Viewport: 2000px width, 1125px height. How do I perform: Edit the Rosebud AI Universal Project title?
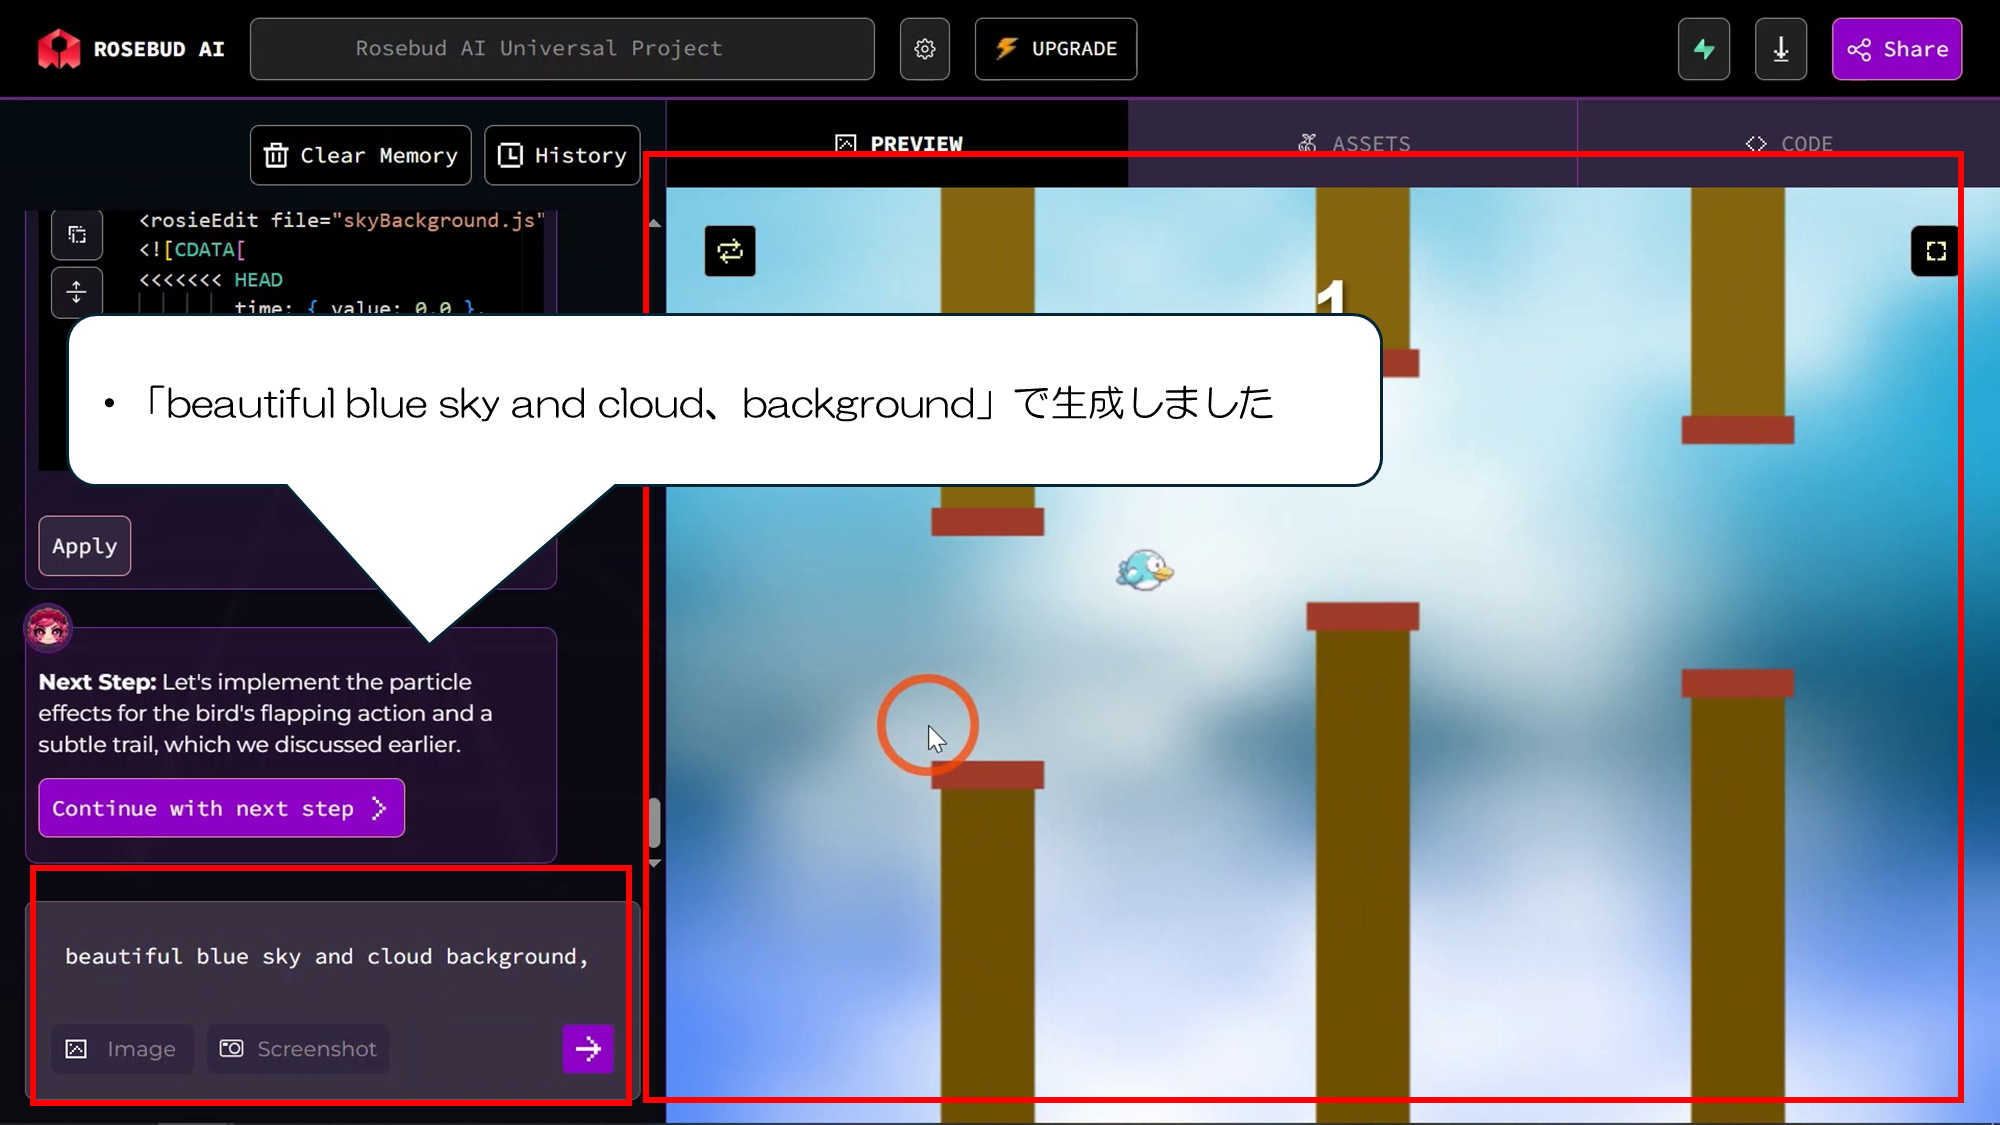click(562, 49)
